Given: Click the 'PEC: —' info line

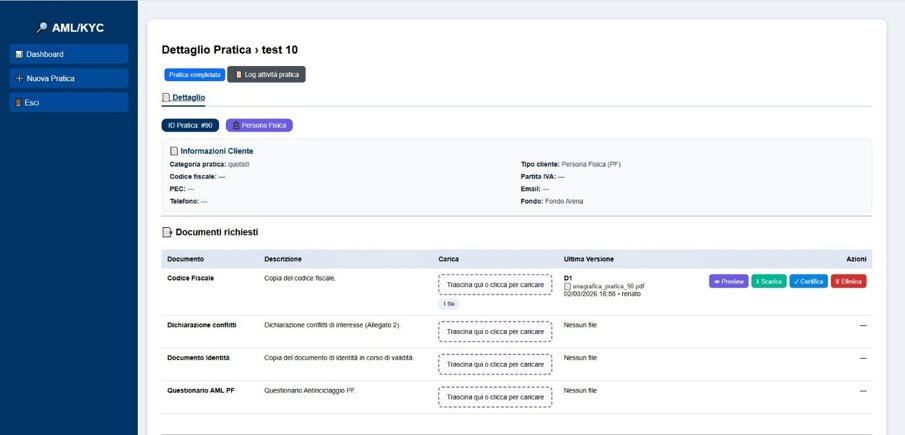Looking at the screenshot, I should pyautogui.click(x=182, y=189).
